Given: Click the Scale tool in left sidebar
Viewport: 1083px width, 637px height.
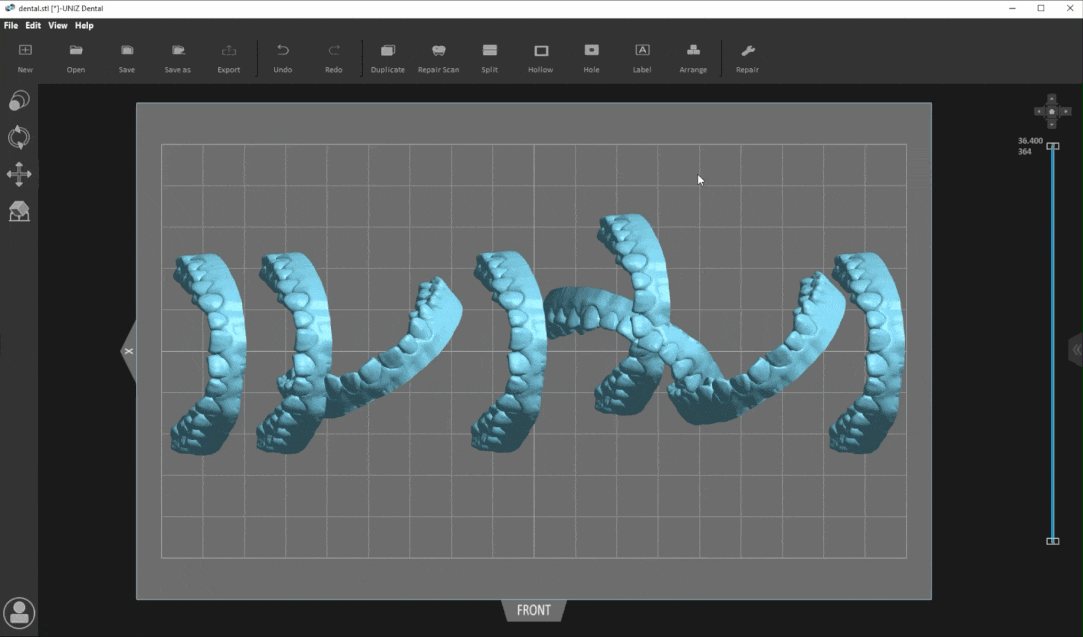Looking at the screenshot, I should coord(19,101).
